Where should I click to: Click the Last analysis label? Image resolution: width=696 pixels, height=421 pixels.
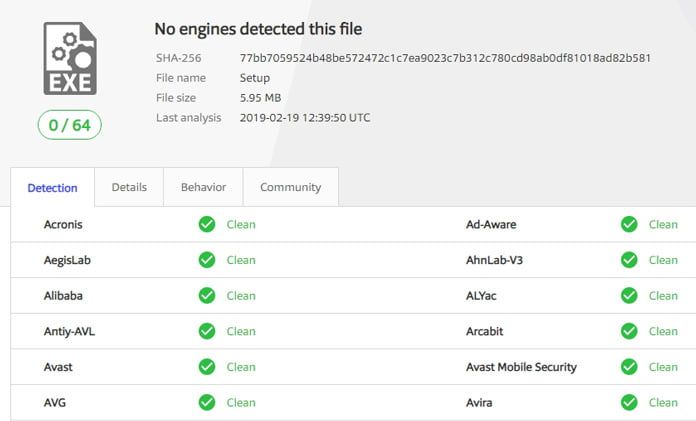(188, 118)
